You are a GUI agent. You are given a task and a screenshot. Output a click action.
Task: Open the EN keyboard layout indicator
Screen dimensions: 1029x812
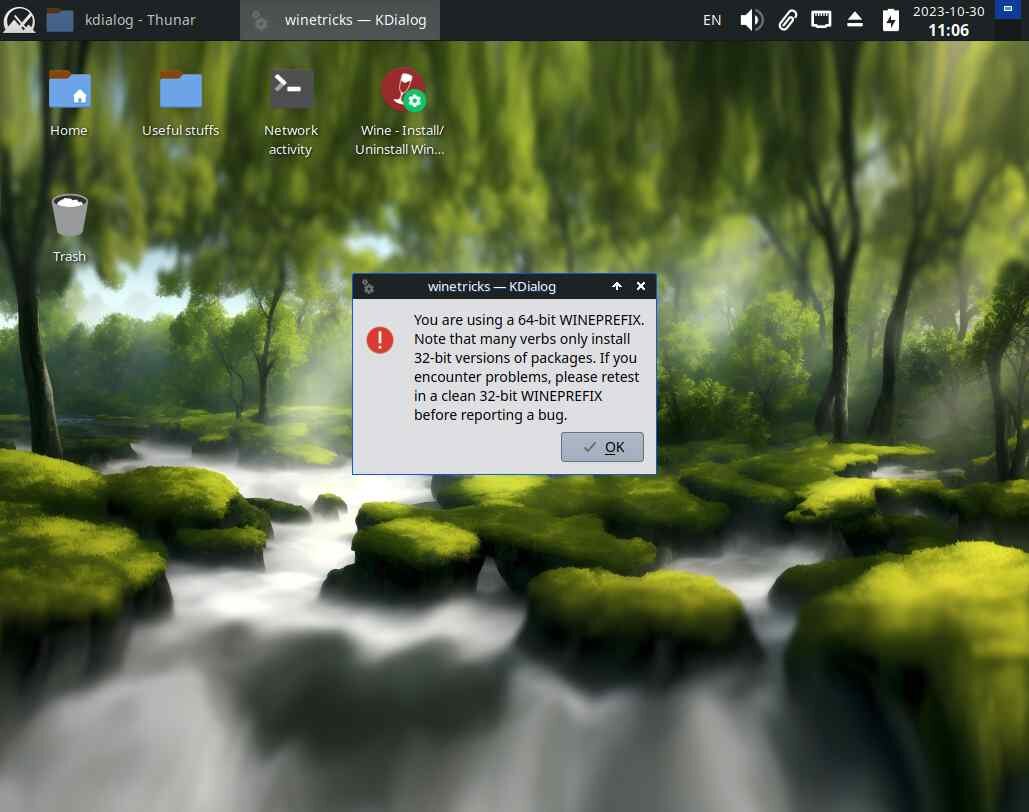711,20
